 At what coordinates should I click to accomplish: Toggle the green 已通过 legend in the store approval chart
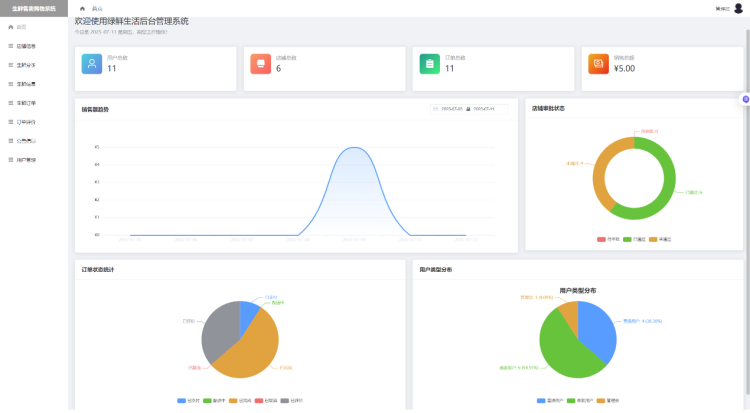(x=635, y=240)
